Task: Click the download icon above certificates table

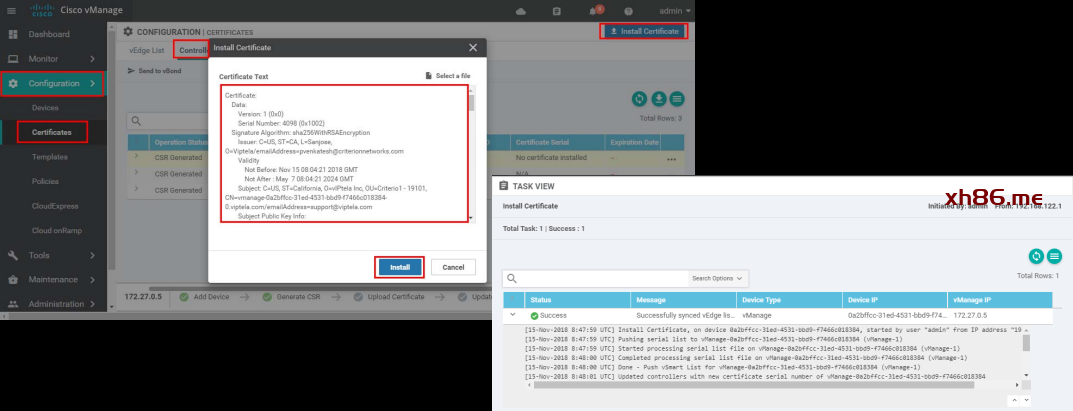Action: pyautogui.click(x=658, y=98)
